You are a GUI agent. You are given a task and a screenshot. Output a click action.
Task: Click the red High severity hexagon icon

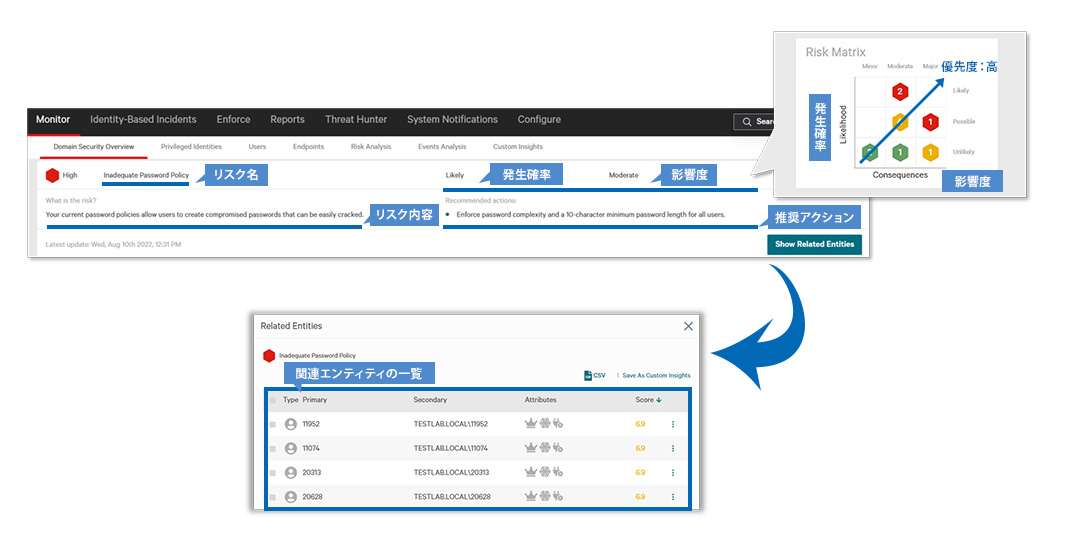pyautogui.click(x=52, y=175)
